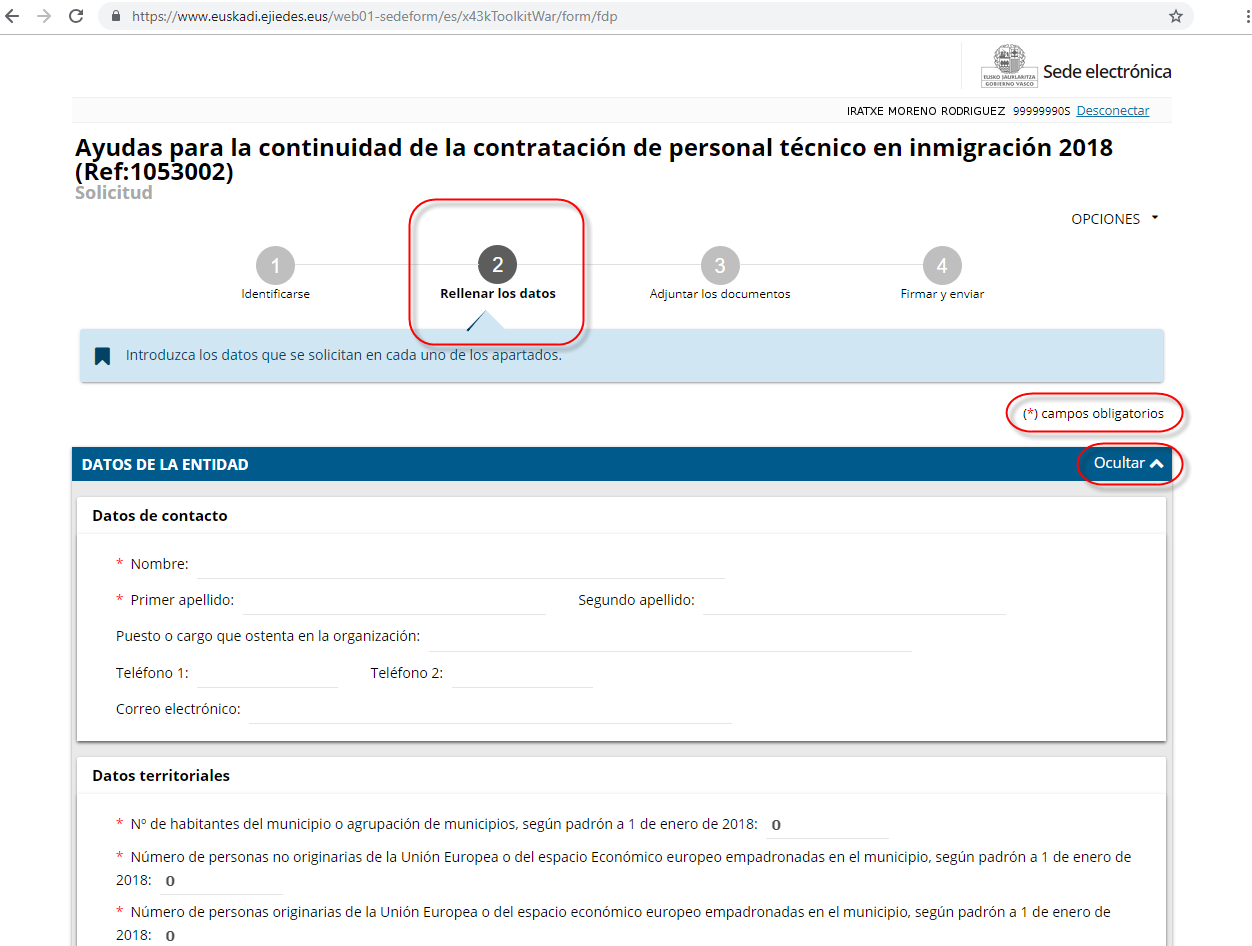Image resolution: width=1252 pixels, height=946 pixels.
Task: Click the bookmark icon in info banner
Action: (102, 356)
